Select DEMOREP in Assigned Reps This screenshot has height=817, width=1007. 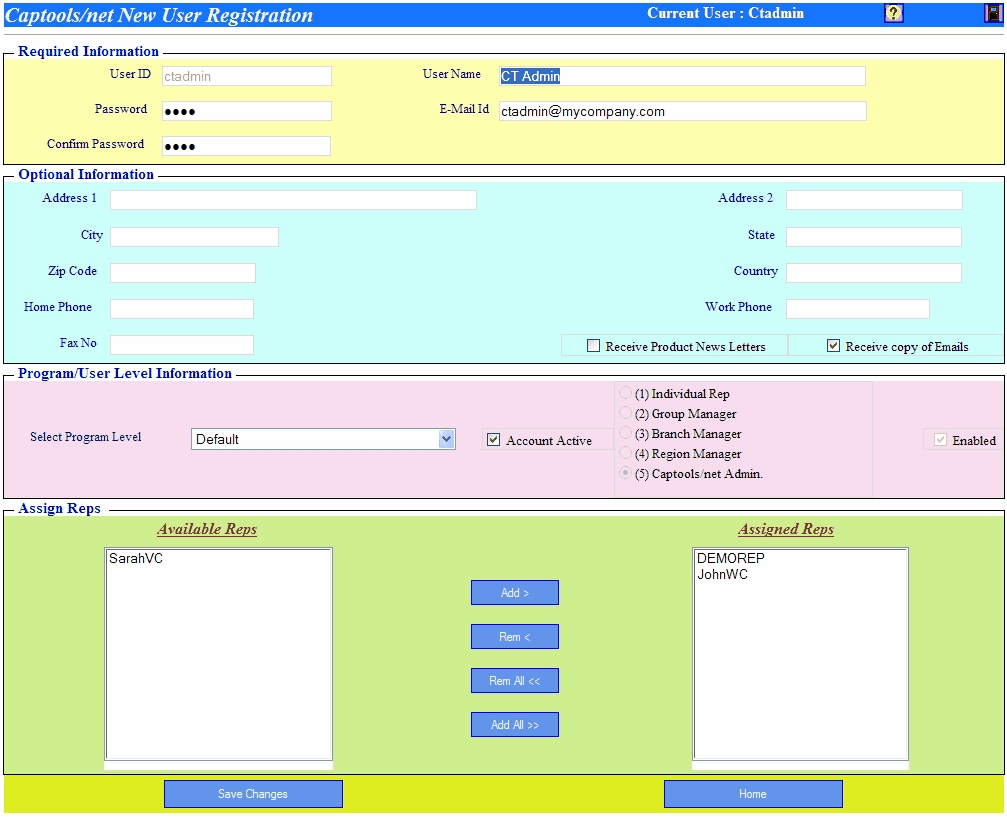coord(730,558)
